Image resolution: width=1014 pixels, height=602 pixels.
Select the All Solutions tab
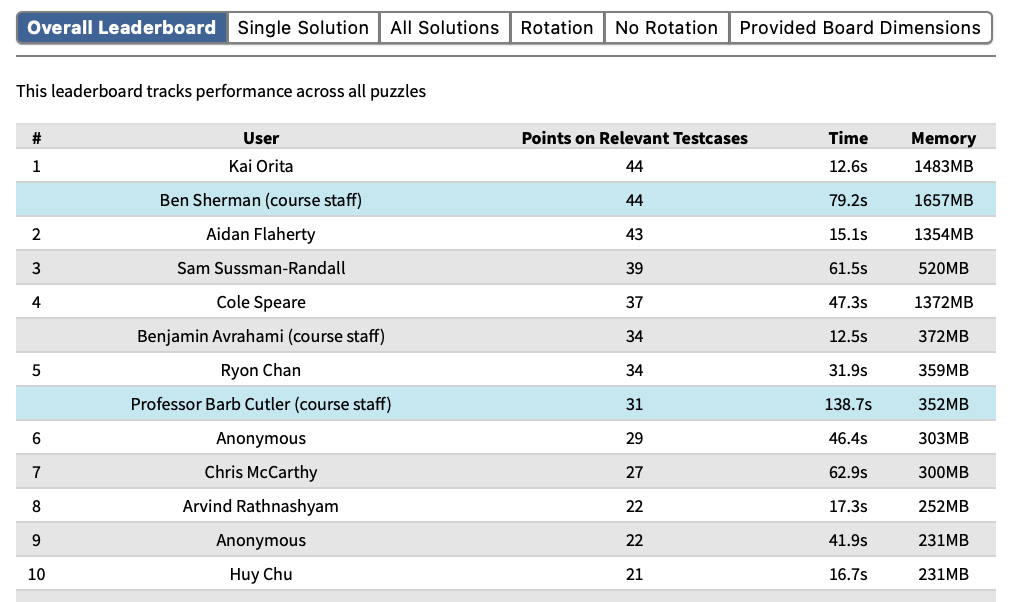(x=444, y=28)
